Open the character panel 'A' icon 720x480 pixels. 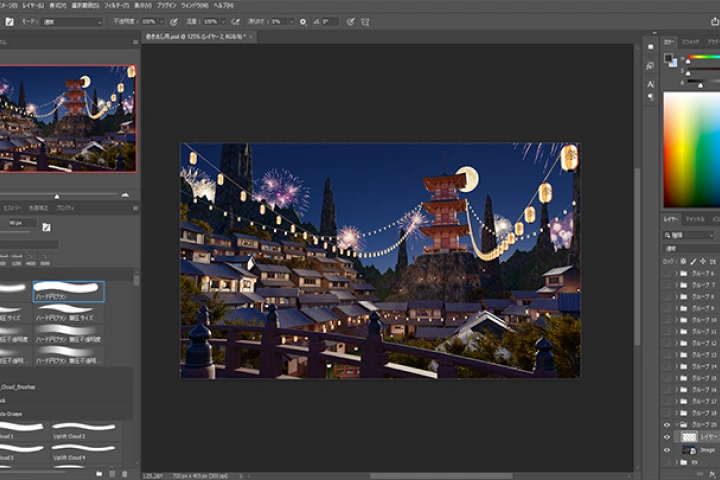650,84
